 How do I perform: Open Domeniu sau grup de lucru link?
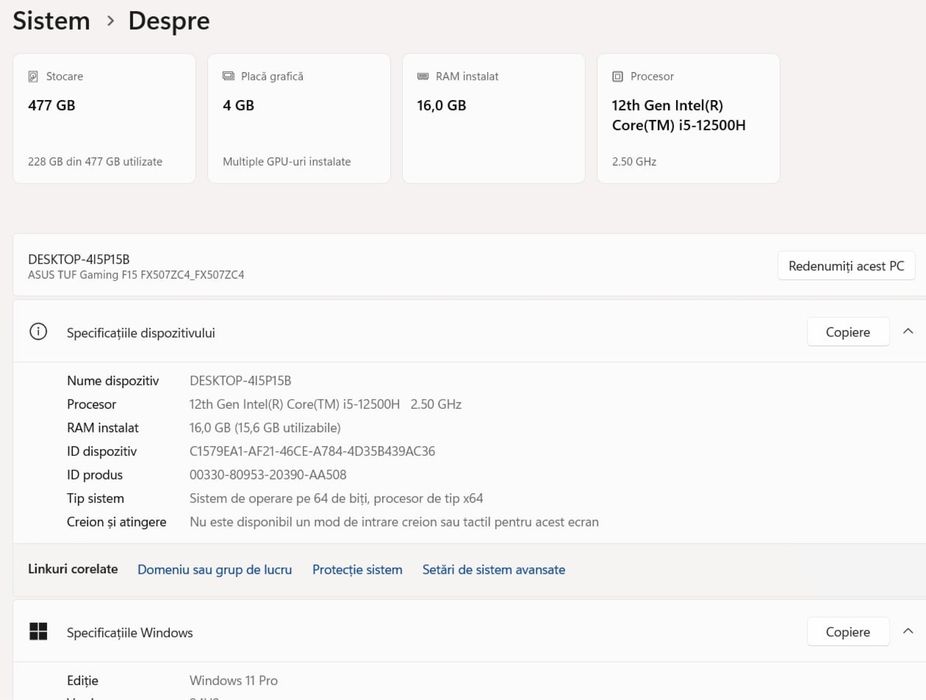point(214,569)
